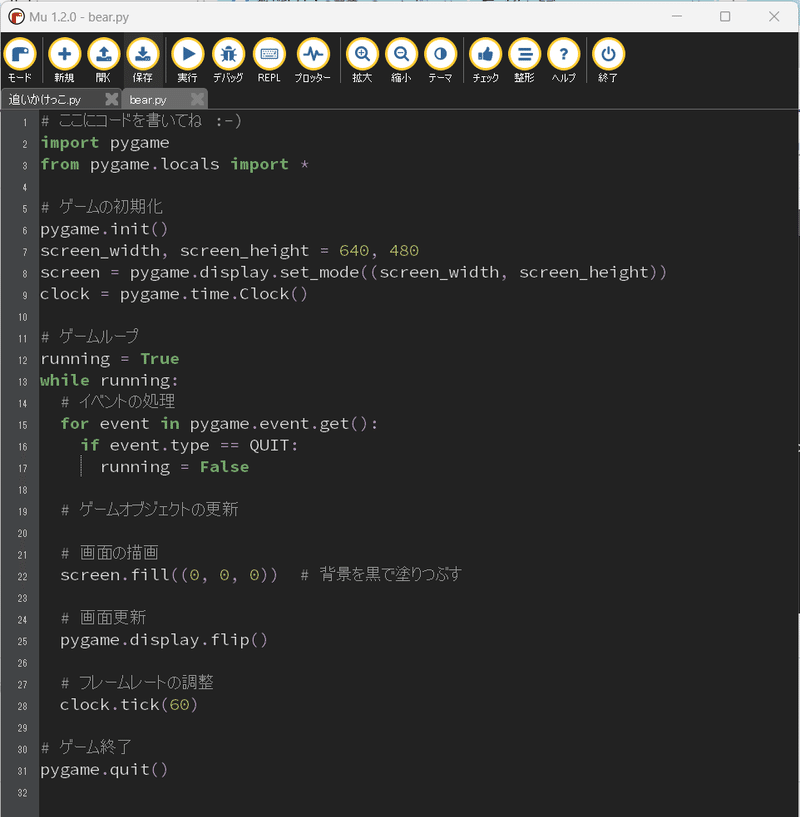Click comment 'ゲームの初期化'
Screen dimensions: 800x817
point(111,207)
